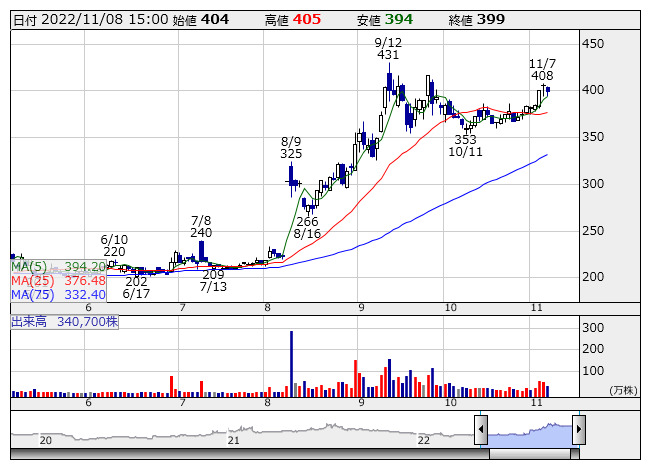Click the 7/8 240 price annotation

pos(201,226)
